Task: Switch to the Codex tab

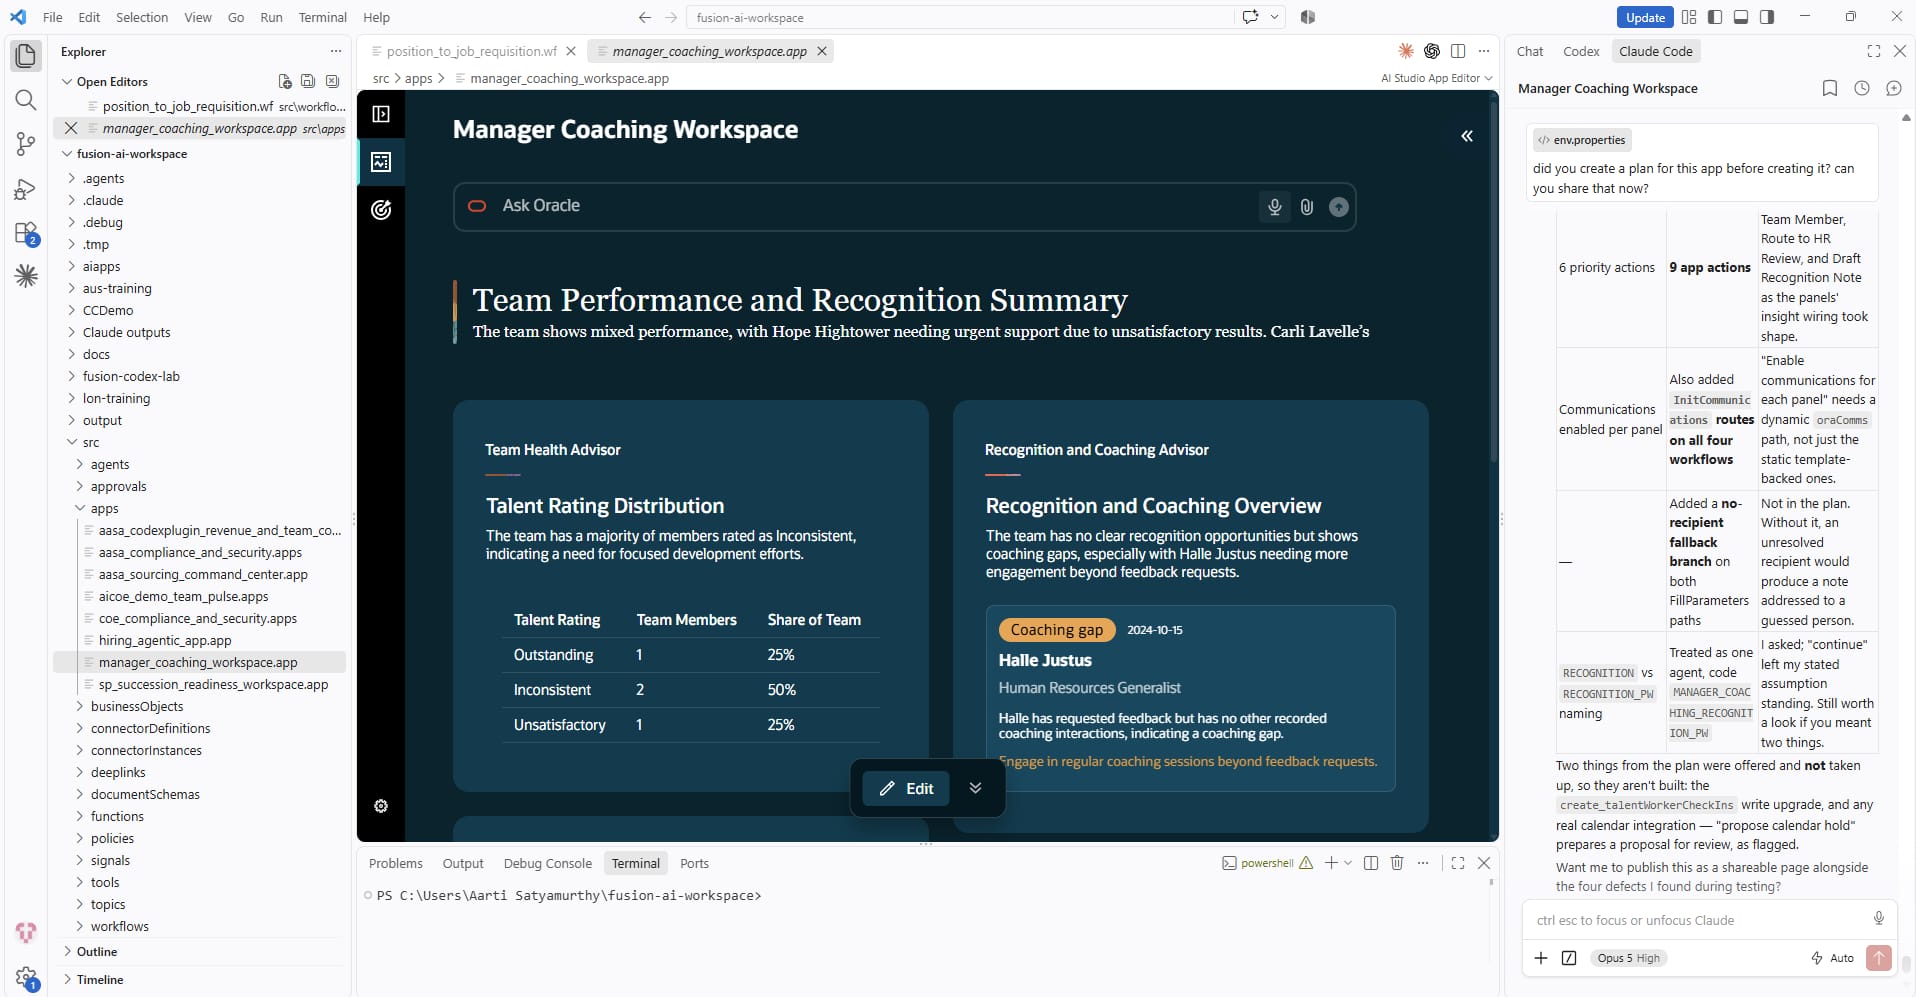Action: pyautogui.click(x=1581, y=51)
